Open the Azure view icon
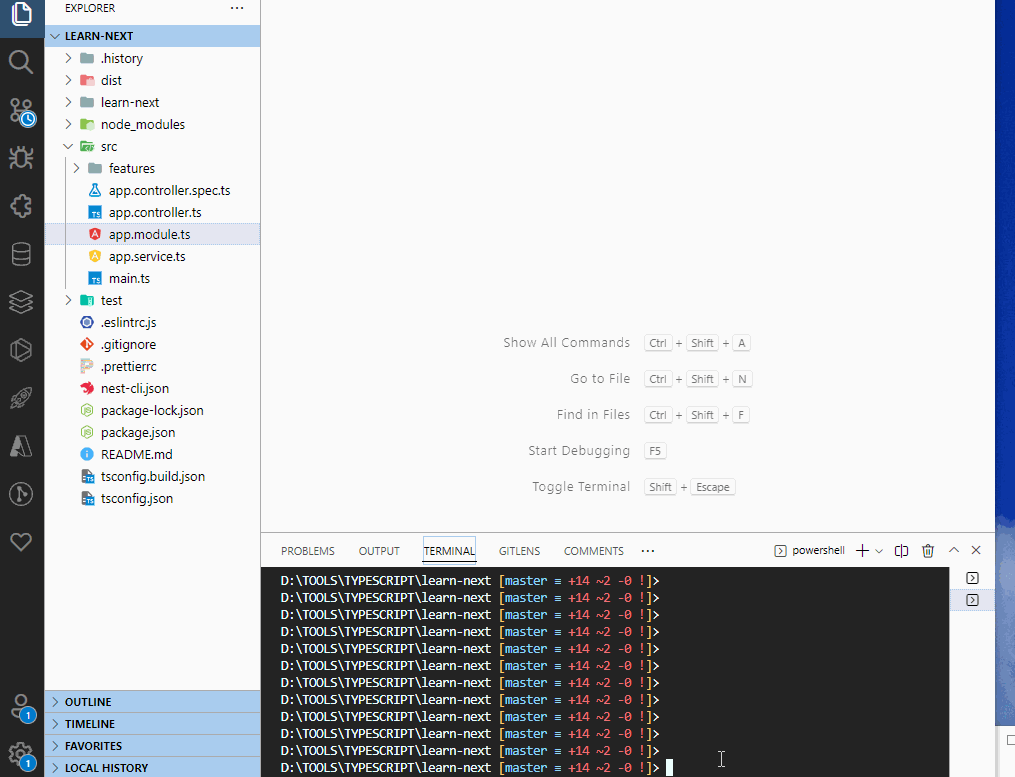This screenshot has height=777, width=1015. pos(21,446)
